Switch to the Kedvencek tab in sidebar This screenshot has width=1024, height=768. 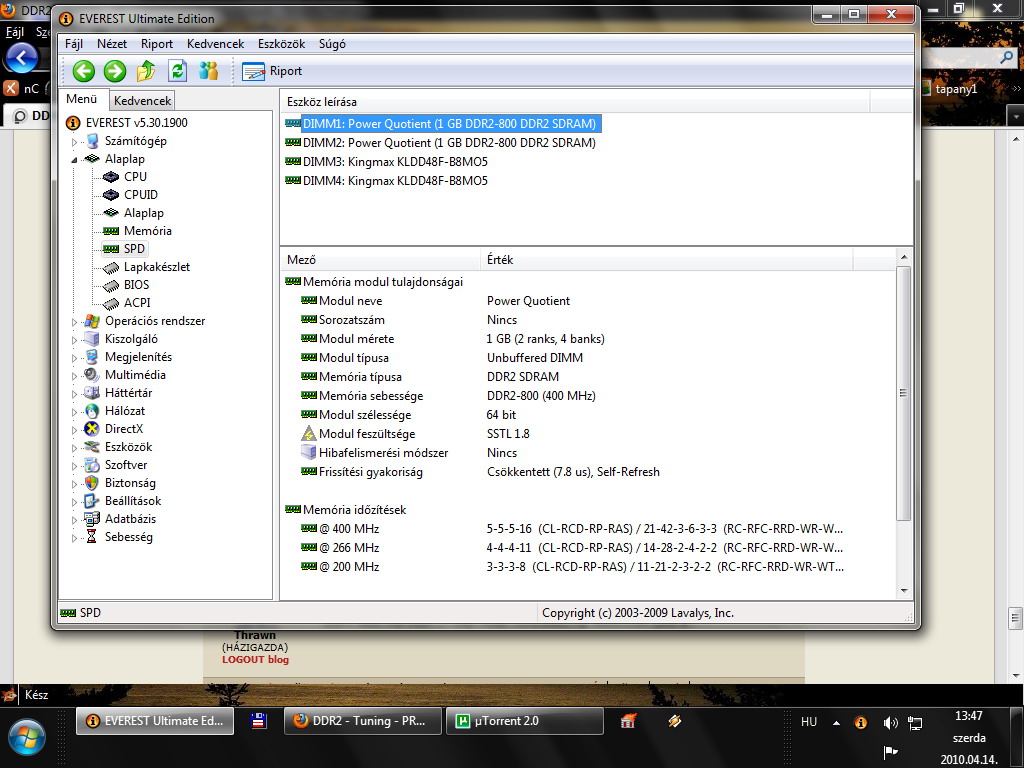click(142, 101)
